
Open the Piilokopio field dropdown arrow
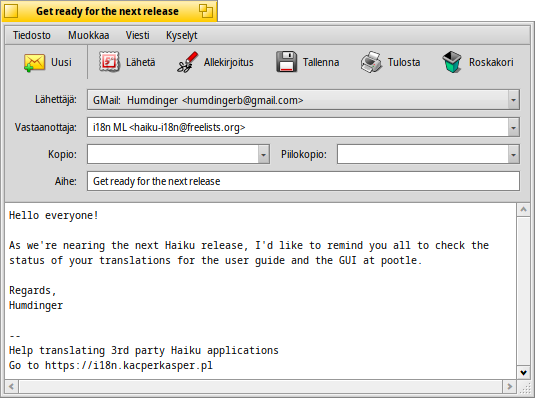pyautogui.click(x=513, y=154)
